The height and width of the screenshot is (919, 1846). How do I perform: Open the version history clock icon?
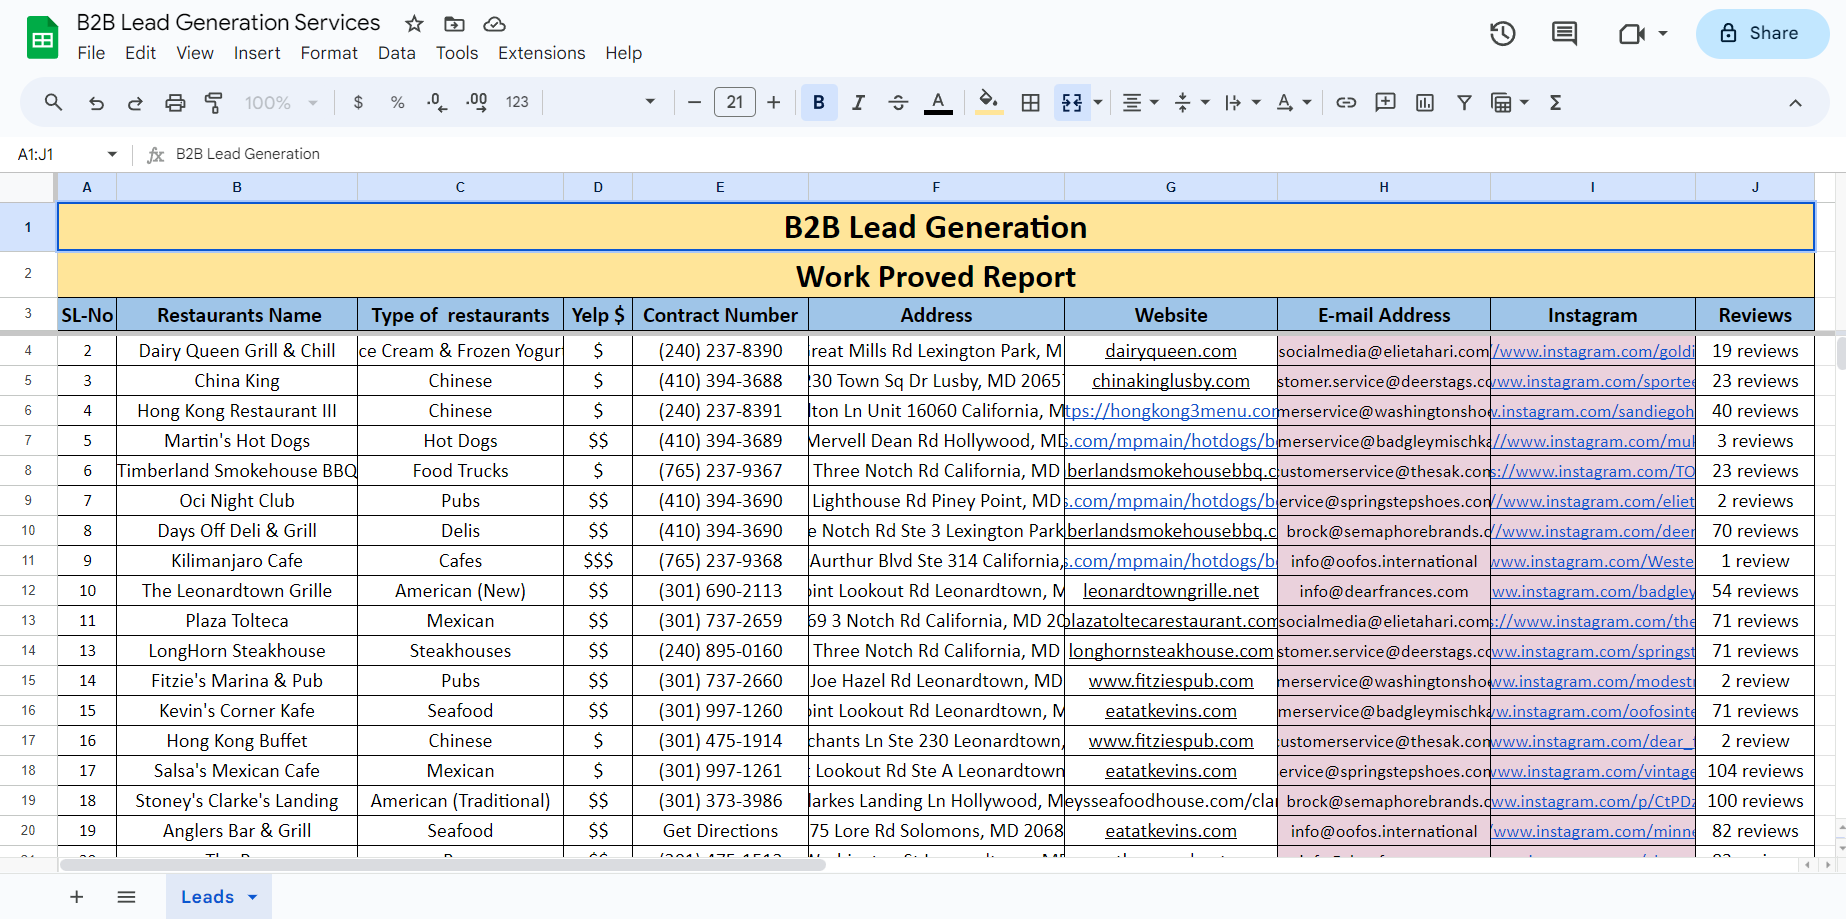point(1502,34)
